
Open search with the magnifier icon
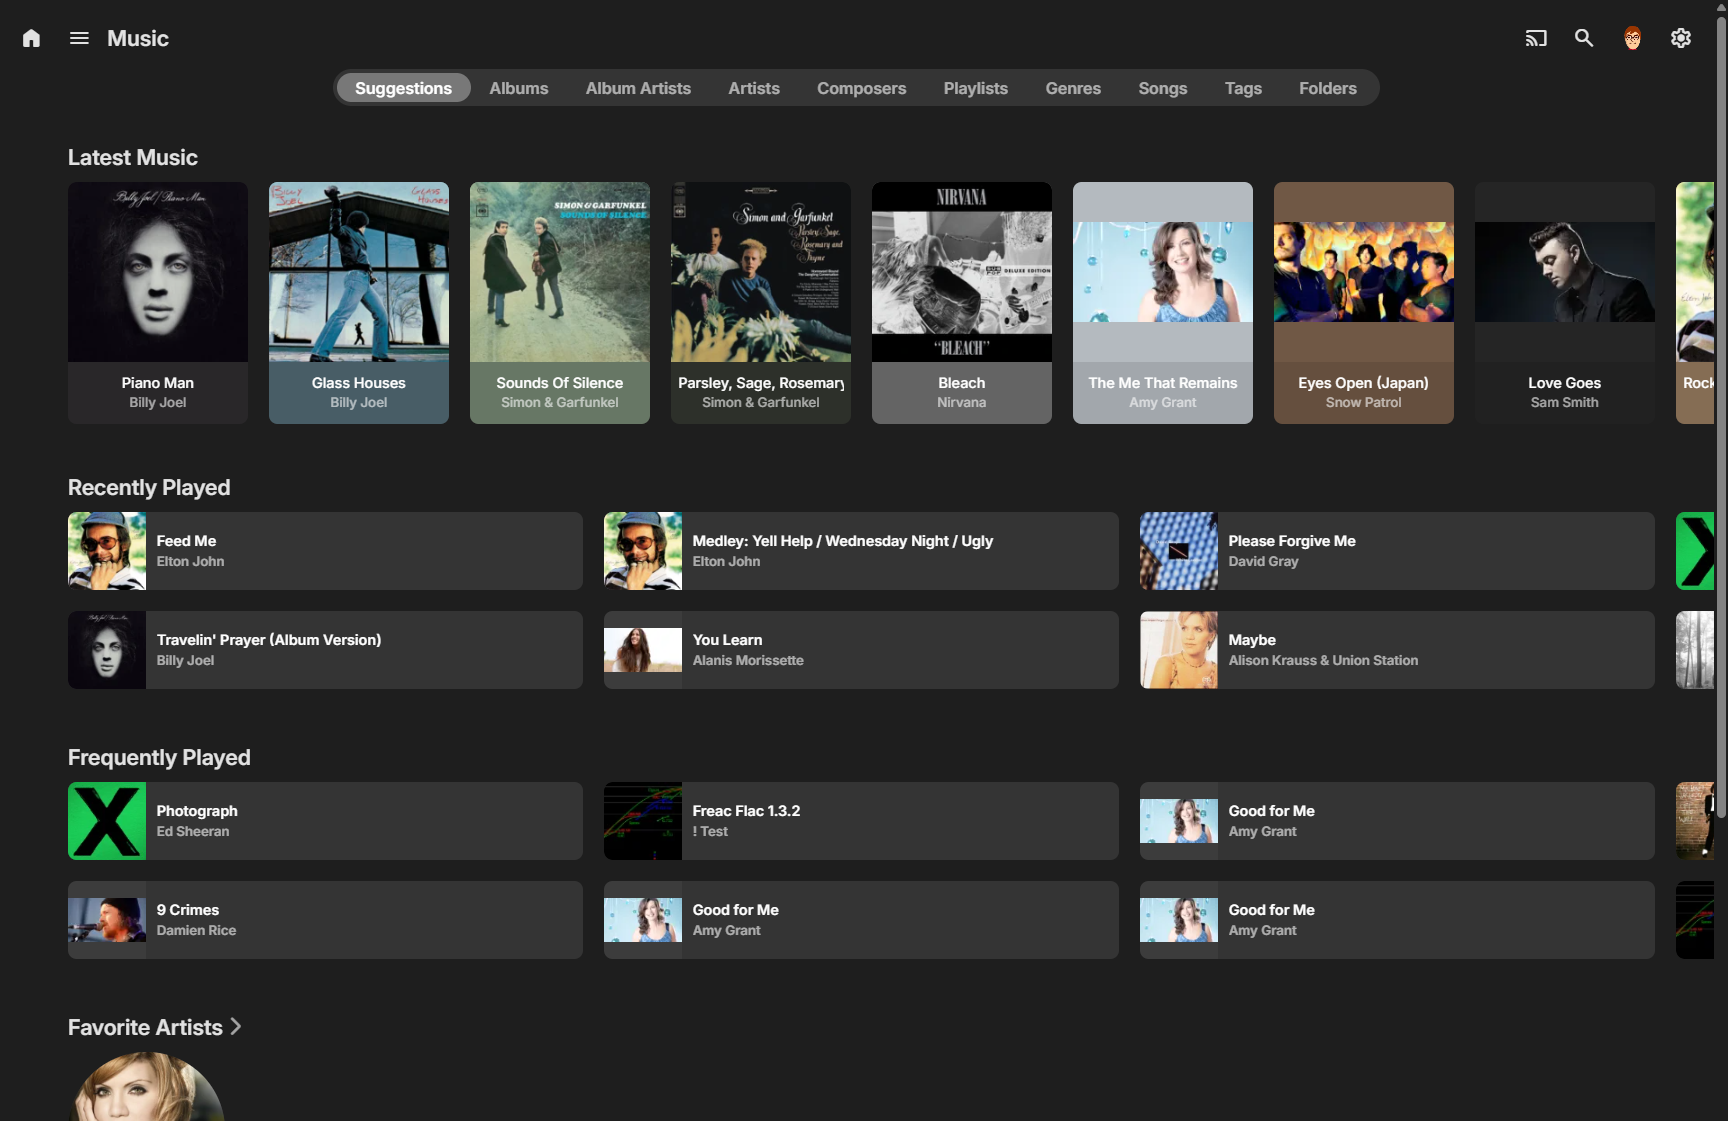tap(1584, 38)
